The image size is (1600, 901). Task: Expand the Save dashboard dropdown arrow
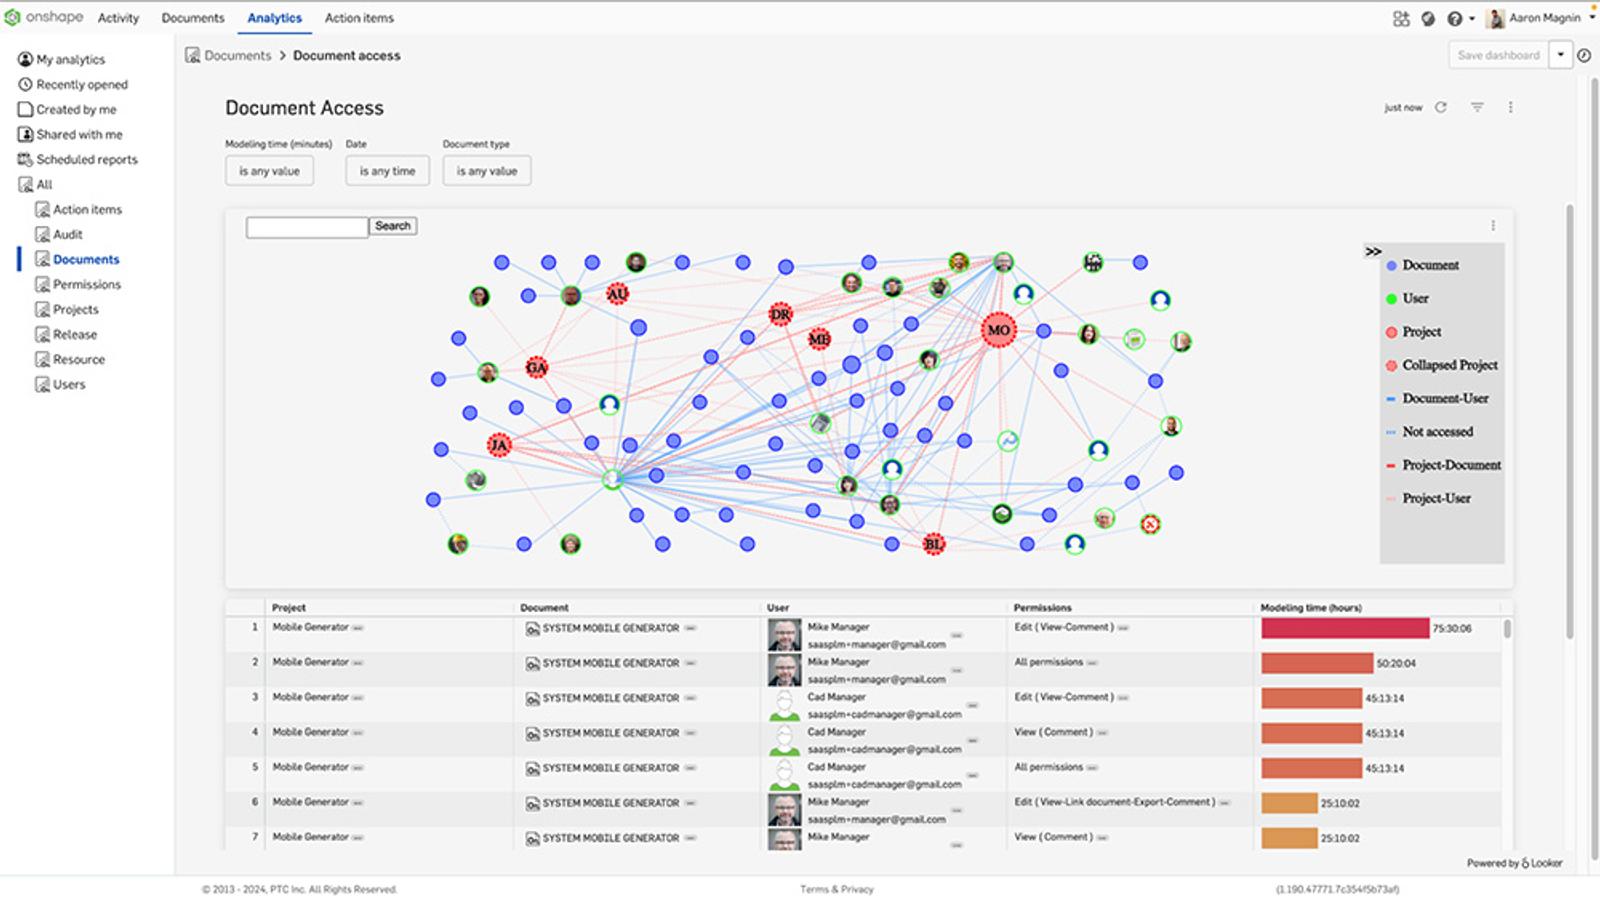coord(1560,55)
